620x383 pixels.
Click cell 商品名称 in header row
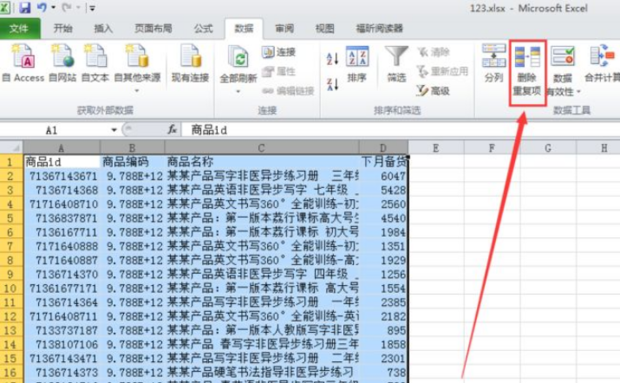pyautogui.click(x=261, y=162)
